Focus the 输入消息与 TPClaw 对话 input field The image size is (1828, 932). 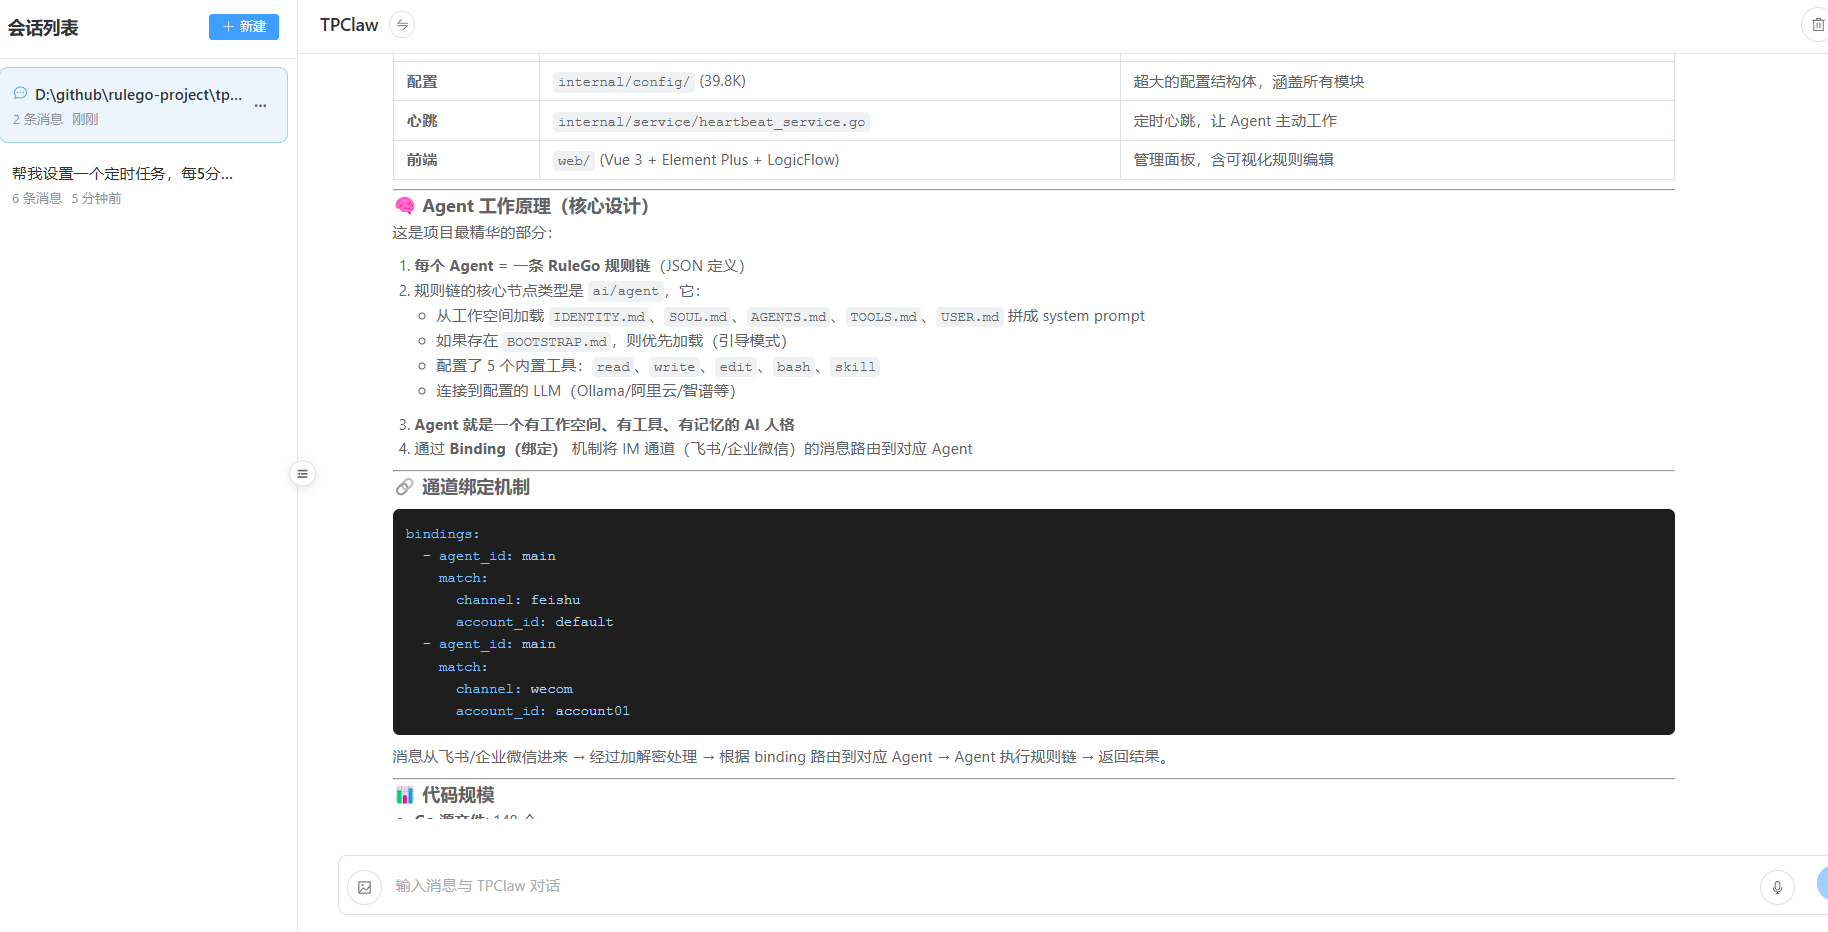click(x=1070, y=886)
